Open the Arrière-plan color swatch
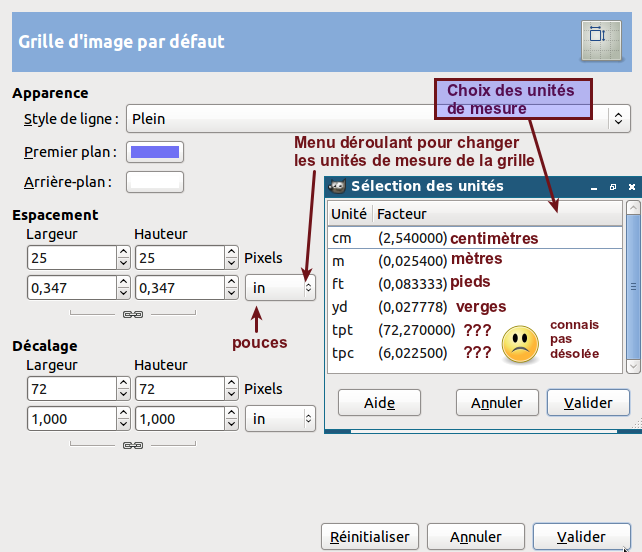The width and height of the screenshot is (642, 552). tap(155, 182)
